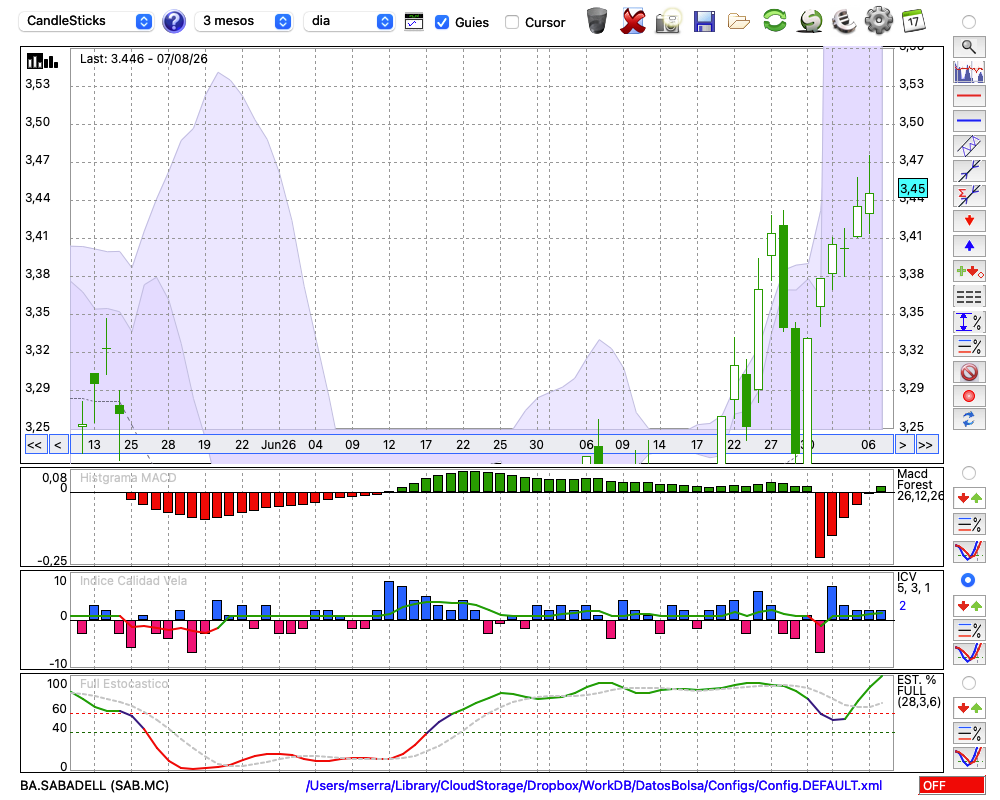Select the magnifying glass zoom tool
The height and width of the screenshot is (800, 1000).
pos(969,47)
